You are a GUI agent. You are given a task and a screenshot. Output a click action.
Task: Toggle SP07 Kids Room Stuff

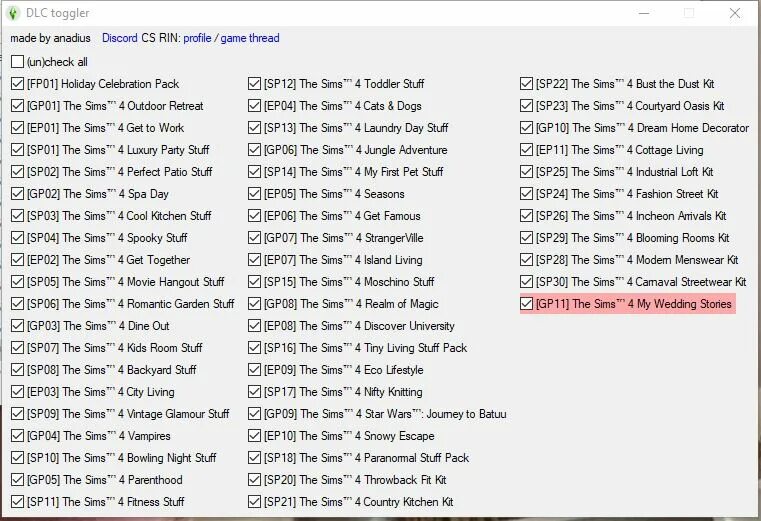pyautogui.click(x=17, y=348)
